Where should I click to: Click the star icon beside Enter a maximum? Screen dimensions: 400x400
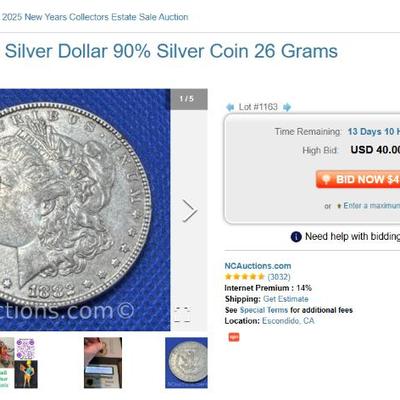tap(339, 206)
